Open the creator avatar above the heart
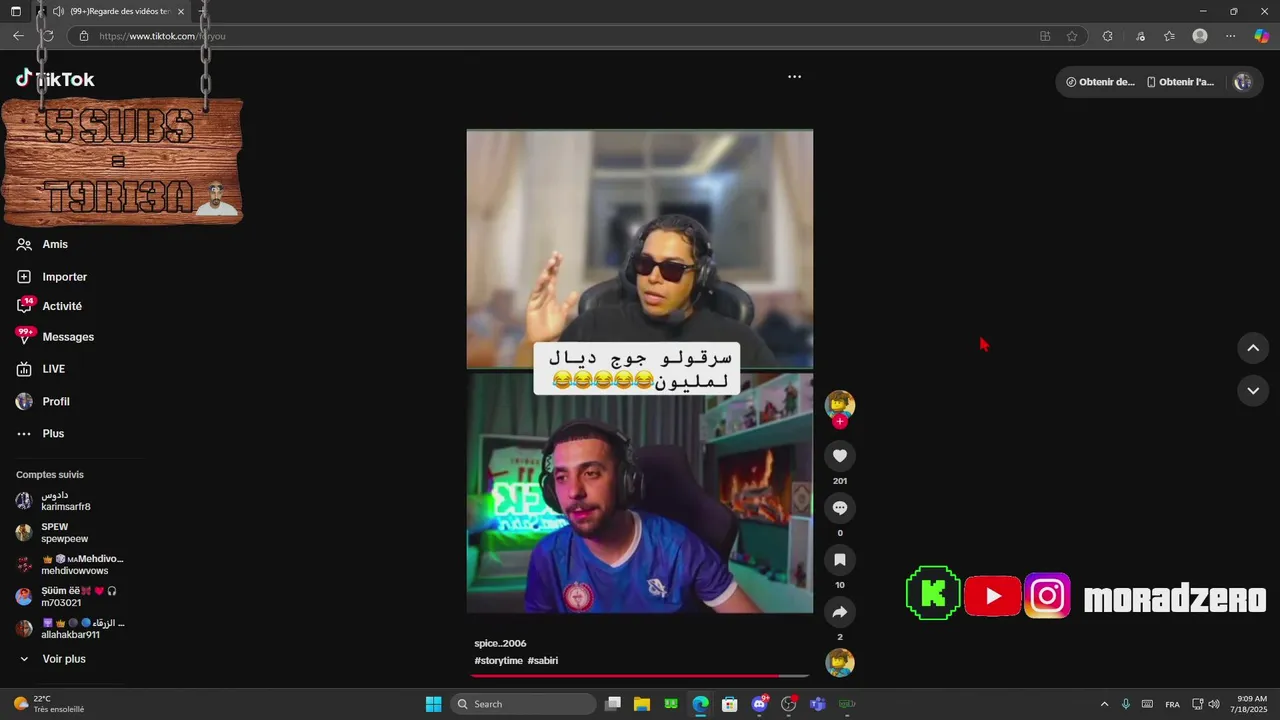The height and width of the screenshot is (720, 1280). (840, 404)
